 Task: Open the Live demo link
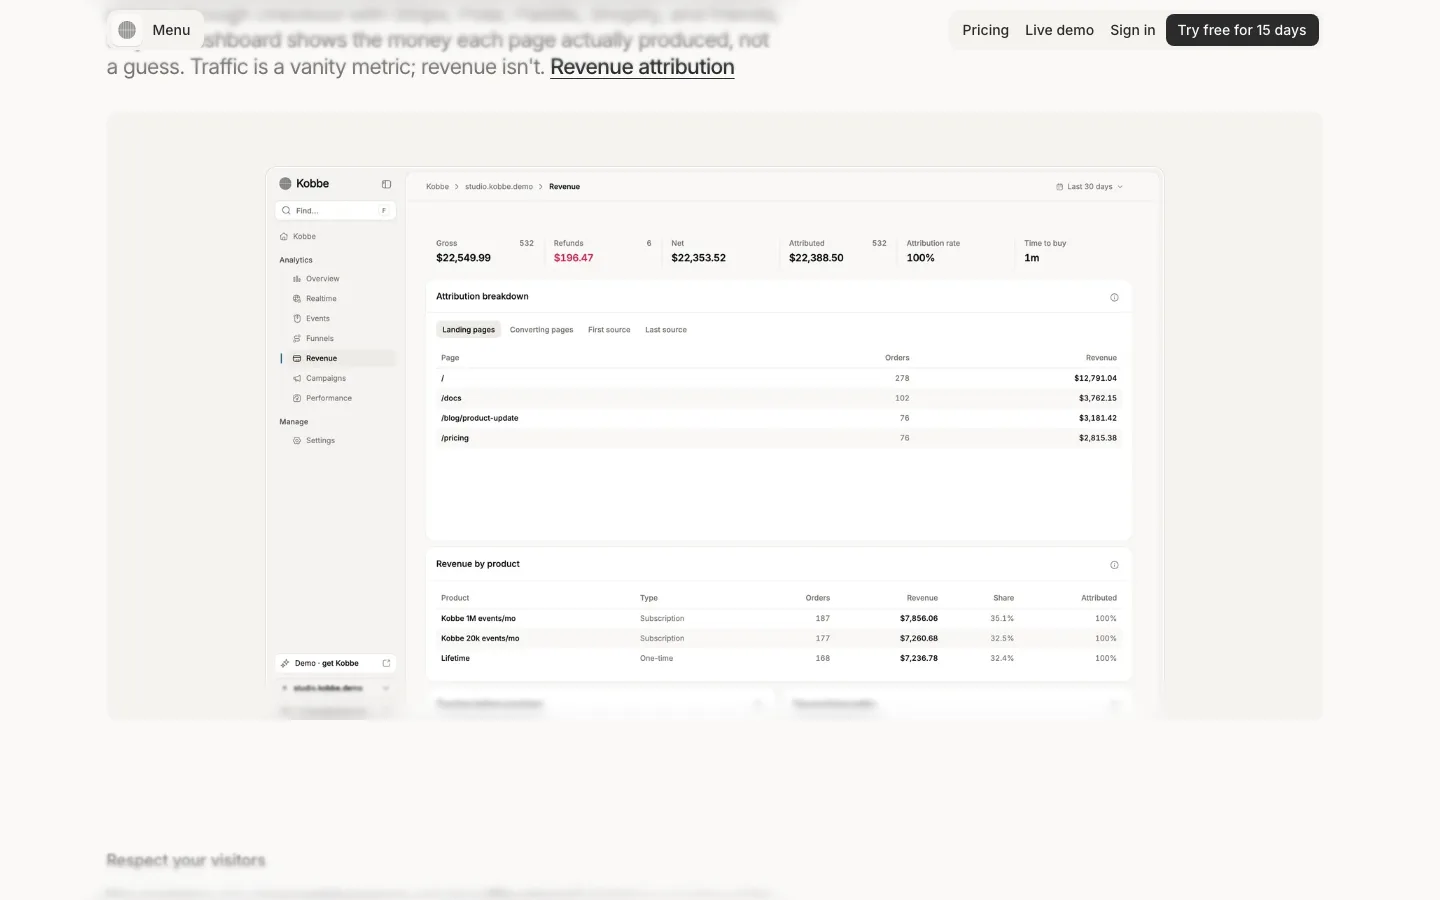pos(1059,30)
